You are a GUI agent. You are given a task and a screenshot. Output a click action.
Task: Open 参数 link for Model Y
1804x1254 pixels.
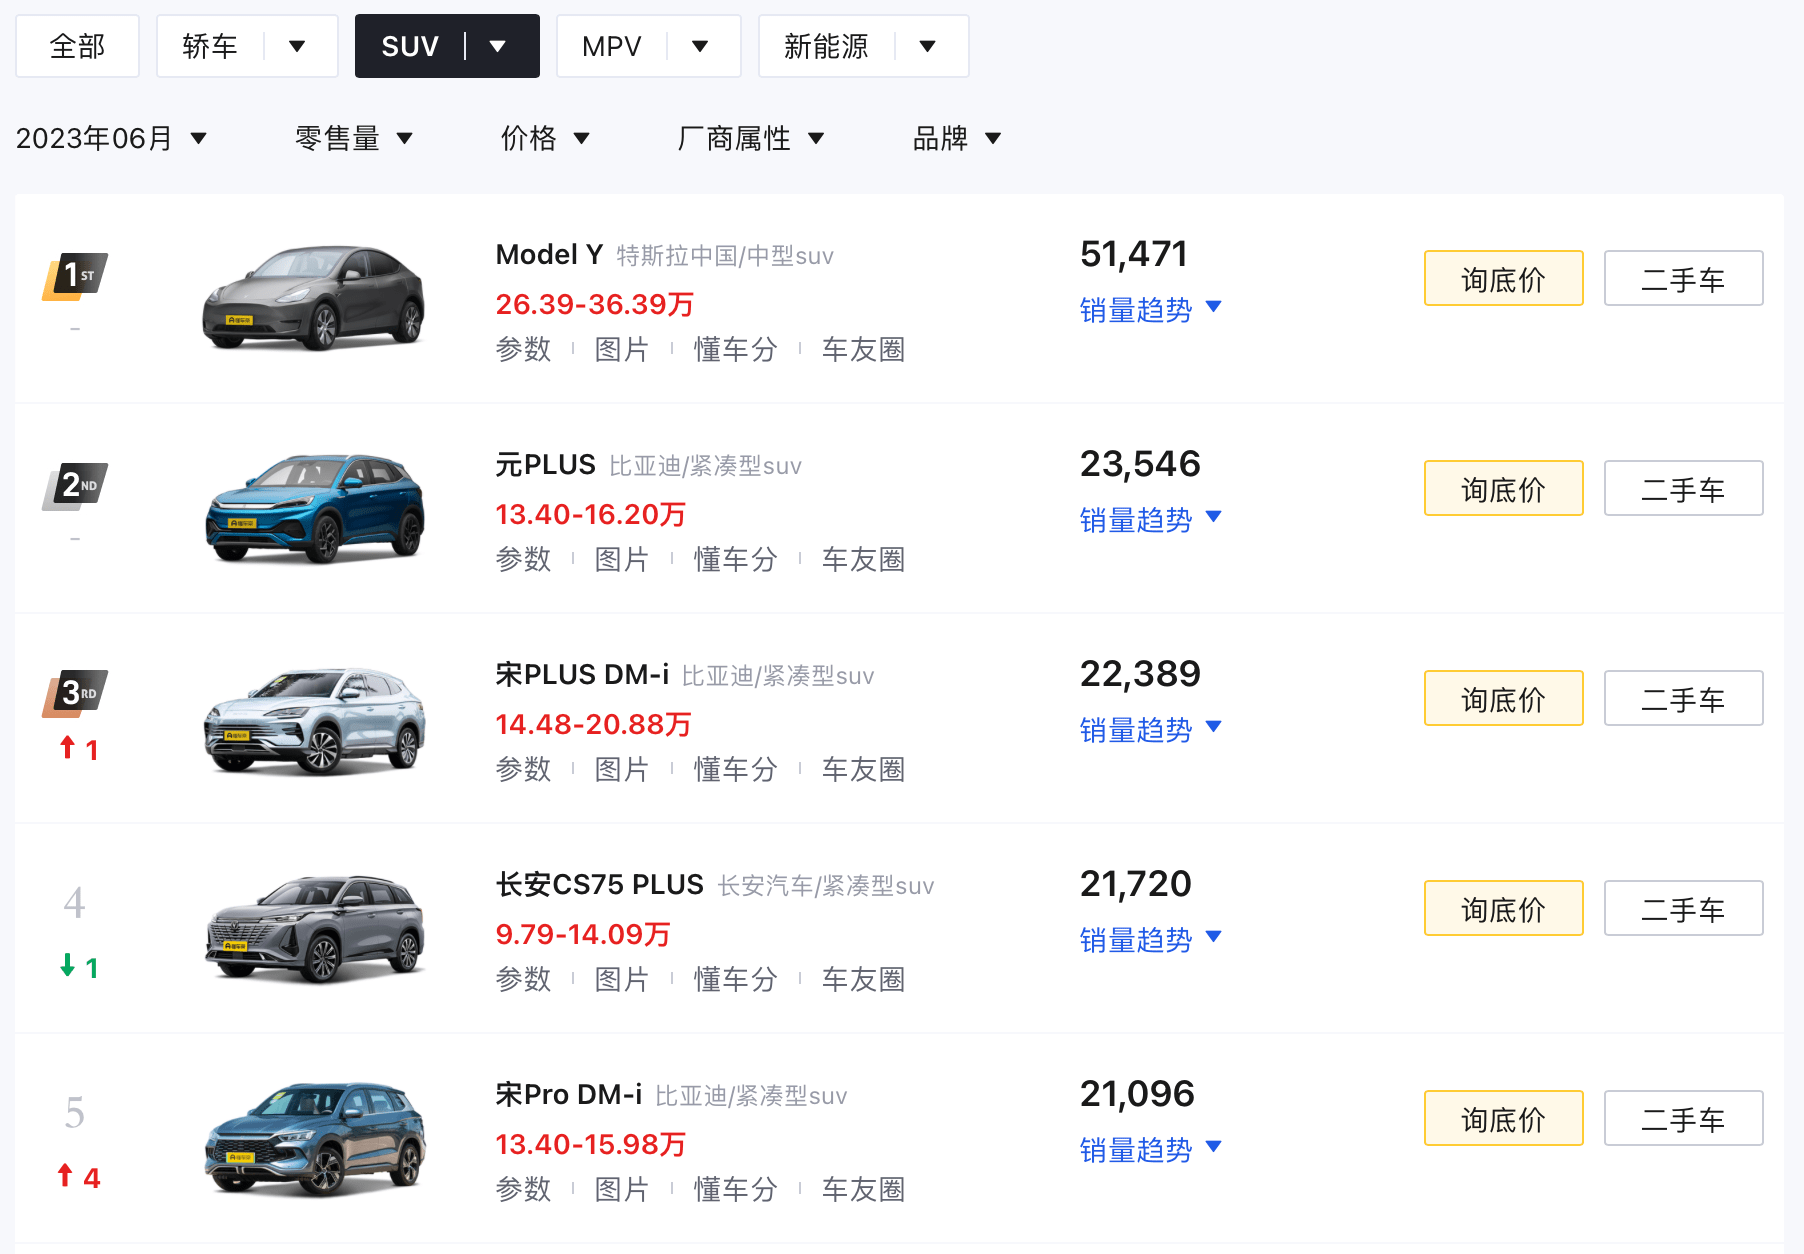[523, 350]
